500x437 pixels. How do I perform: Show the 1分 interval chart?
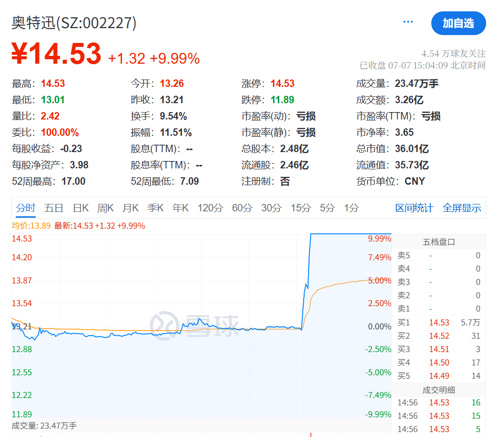[351, 208]
